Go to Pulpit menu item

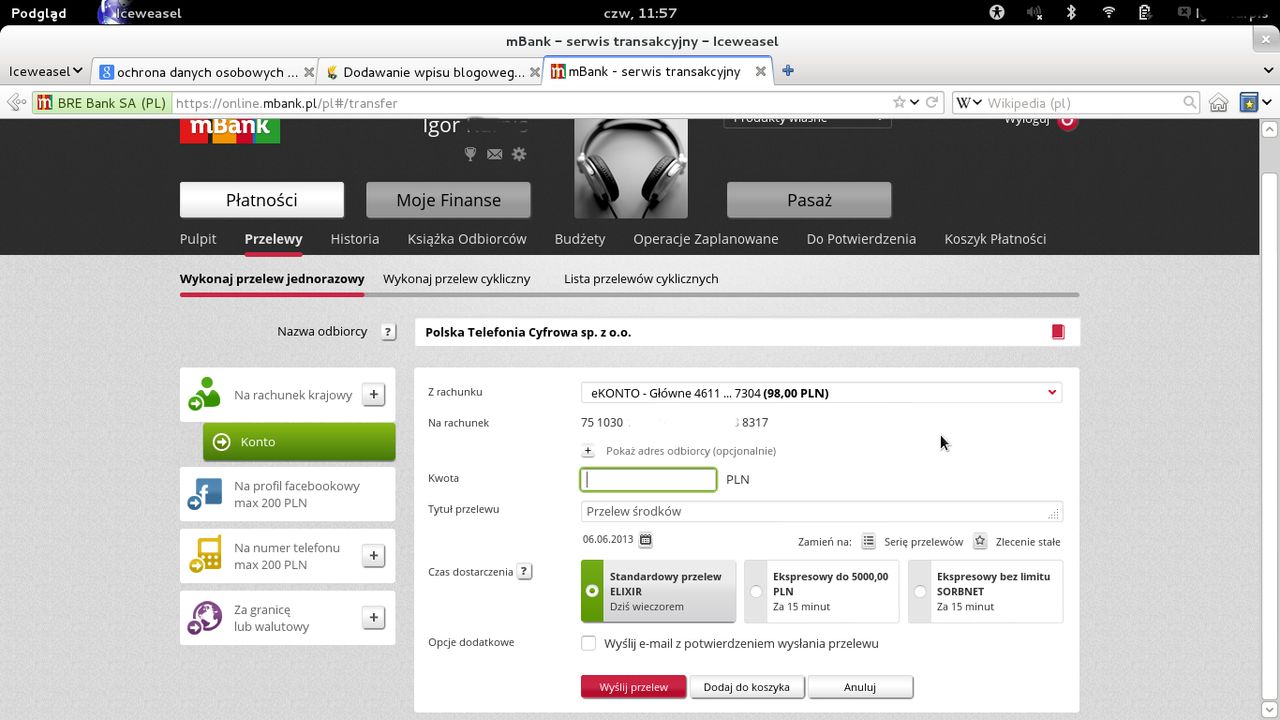tap(198, 239)
